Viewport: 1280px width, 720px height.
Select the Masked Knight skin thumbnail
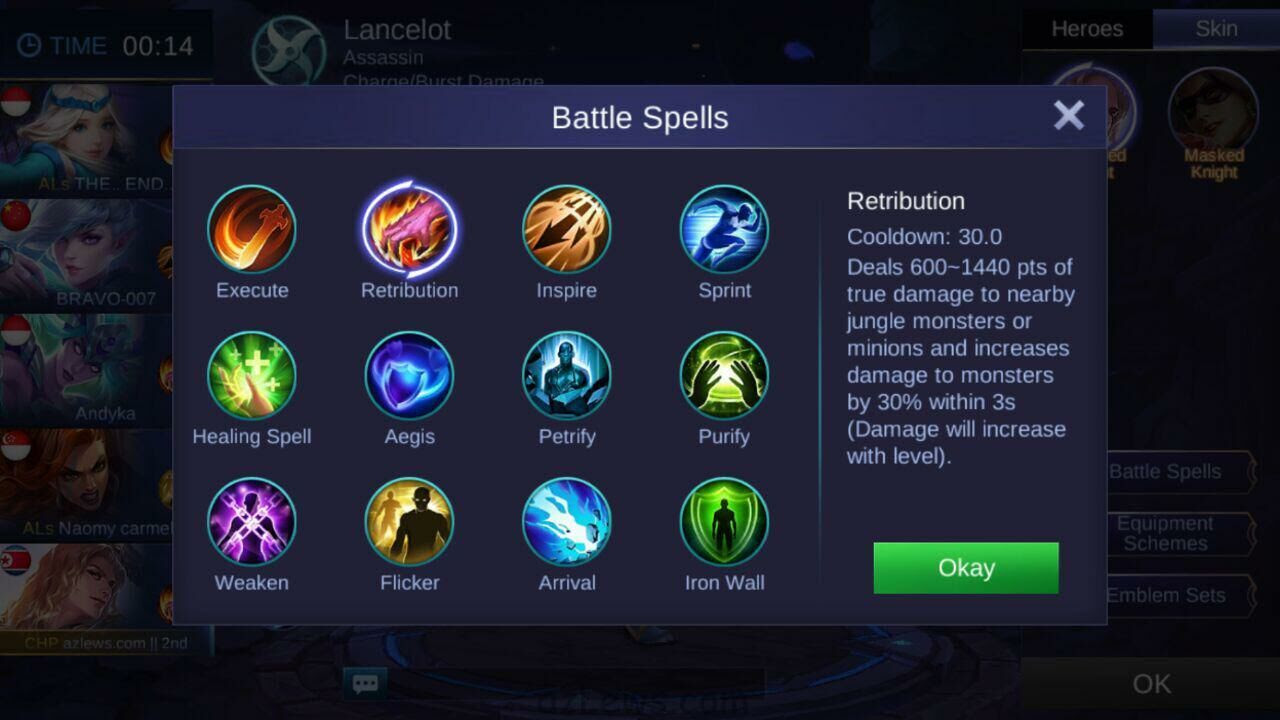pyautogui.click(x=1213, y=124)
